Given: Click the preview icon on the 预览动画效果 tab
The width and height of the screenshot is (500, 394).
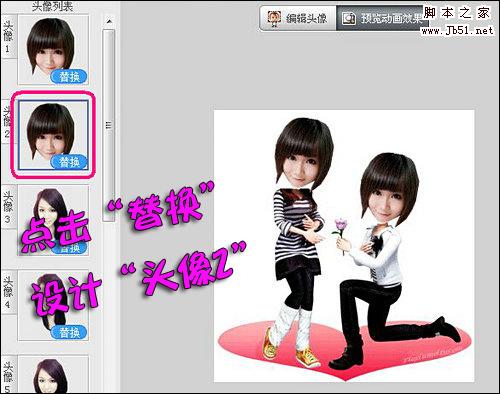Looking at the screenshot, I should coord(349,18).
